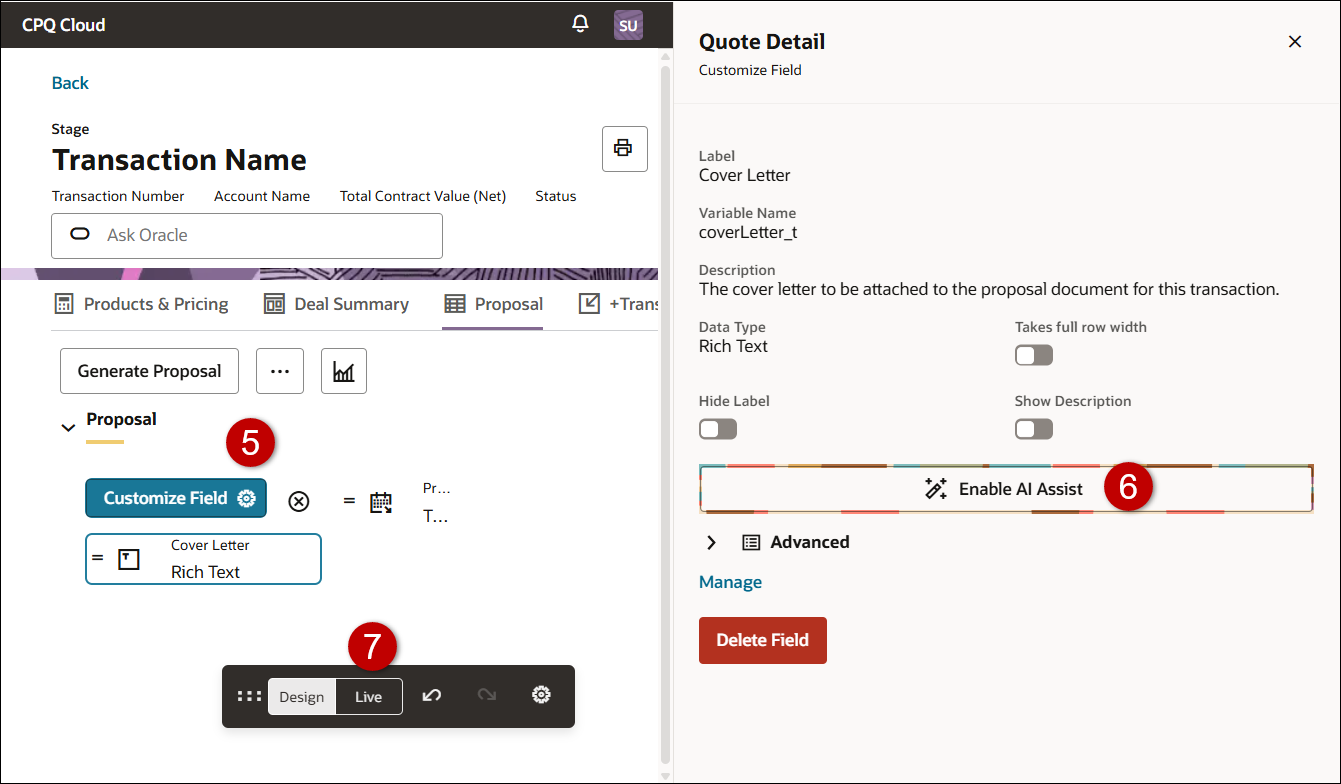Switch to Products & Pricing tab
This screenshot has width=1341, height=784.
coord(141,304)
